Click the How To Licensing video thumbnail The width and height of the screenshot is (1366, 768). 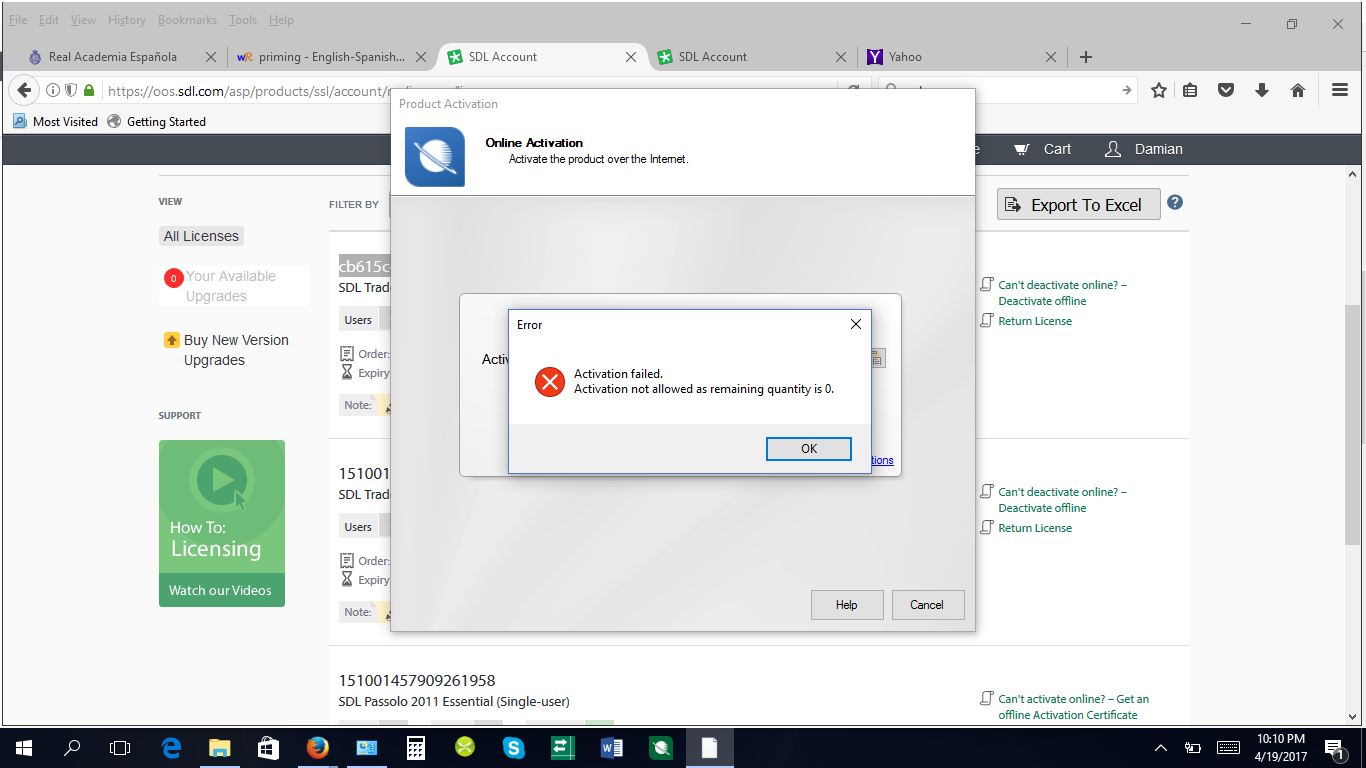coord(222,523)
